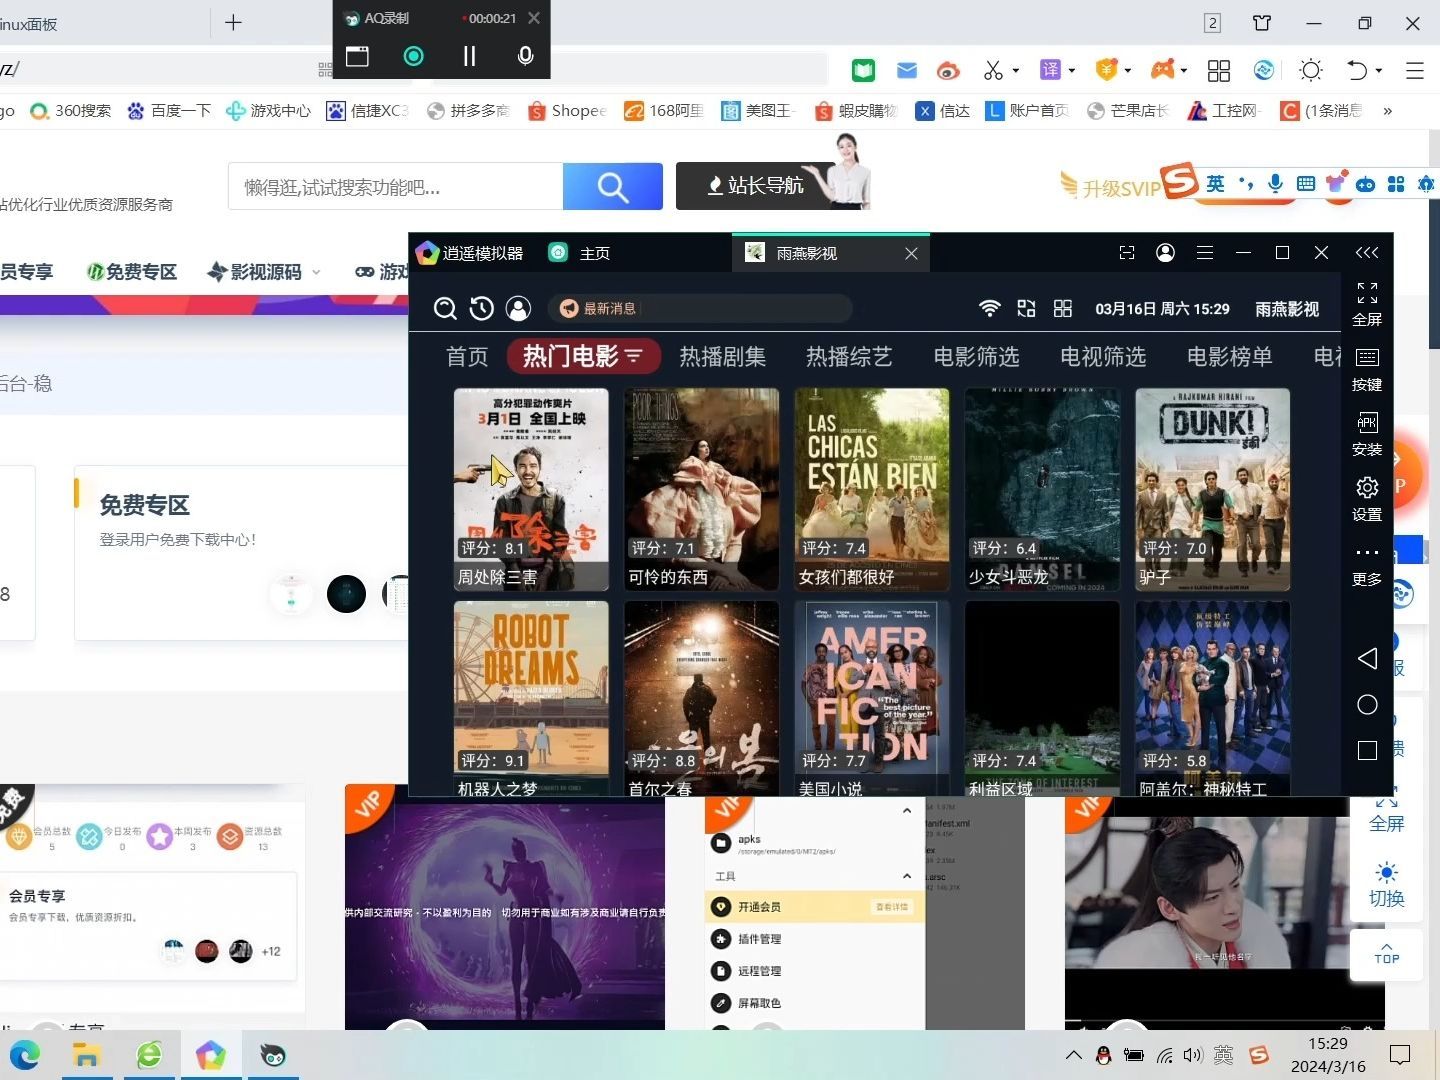Tap the Android recent-apps square in emulator
Image resolution: width=1440 pixels, height=1080 pixels.
coord(1367,750)
